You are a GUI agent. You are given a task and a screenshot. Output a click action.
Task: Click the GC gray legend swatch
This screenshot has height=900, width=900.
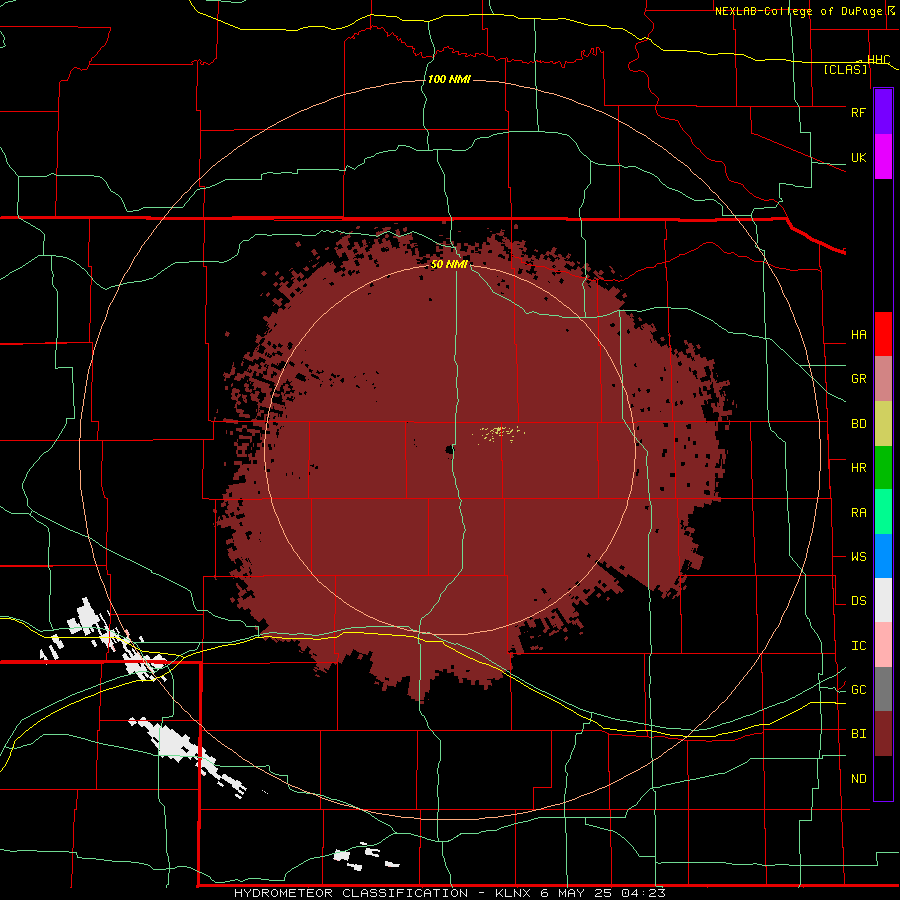click(x=883, y=689)
